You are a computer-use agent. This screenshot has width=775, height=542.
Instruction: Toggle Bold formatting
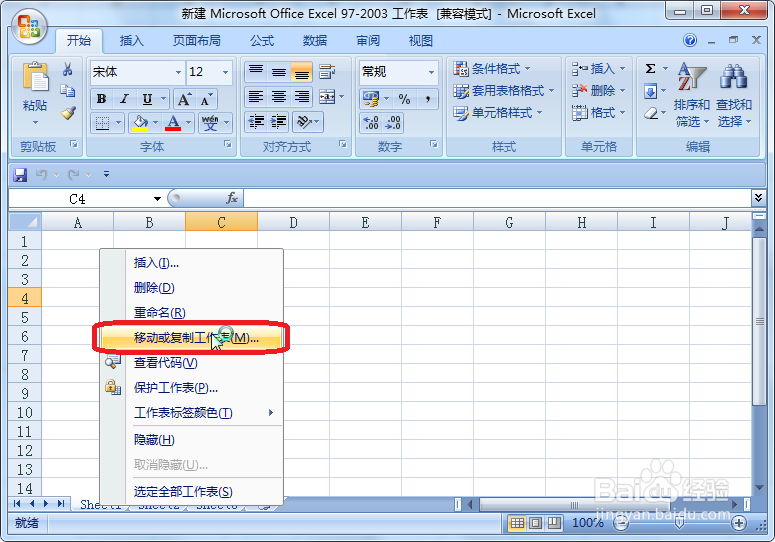(x=101, y=99)
